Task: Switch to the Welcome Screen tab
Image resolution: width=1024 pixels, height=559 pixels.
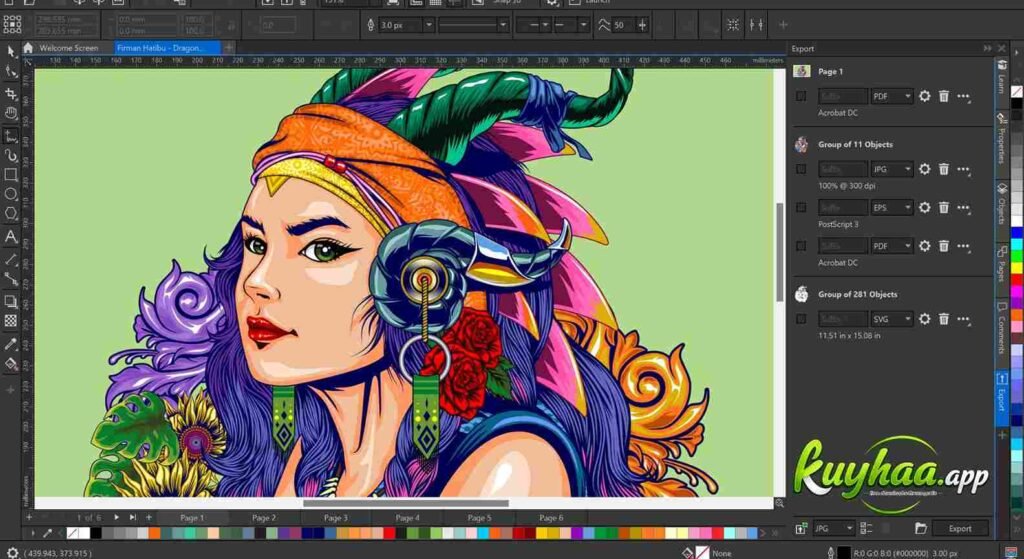Action: coord(69,48)
